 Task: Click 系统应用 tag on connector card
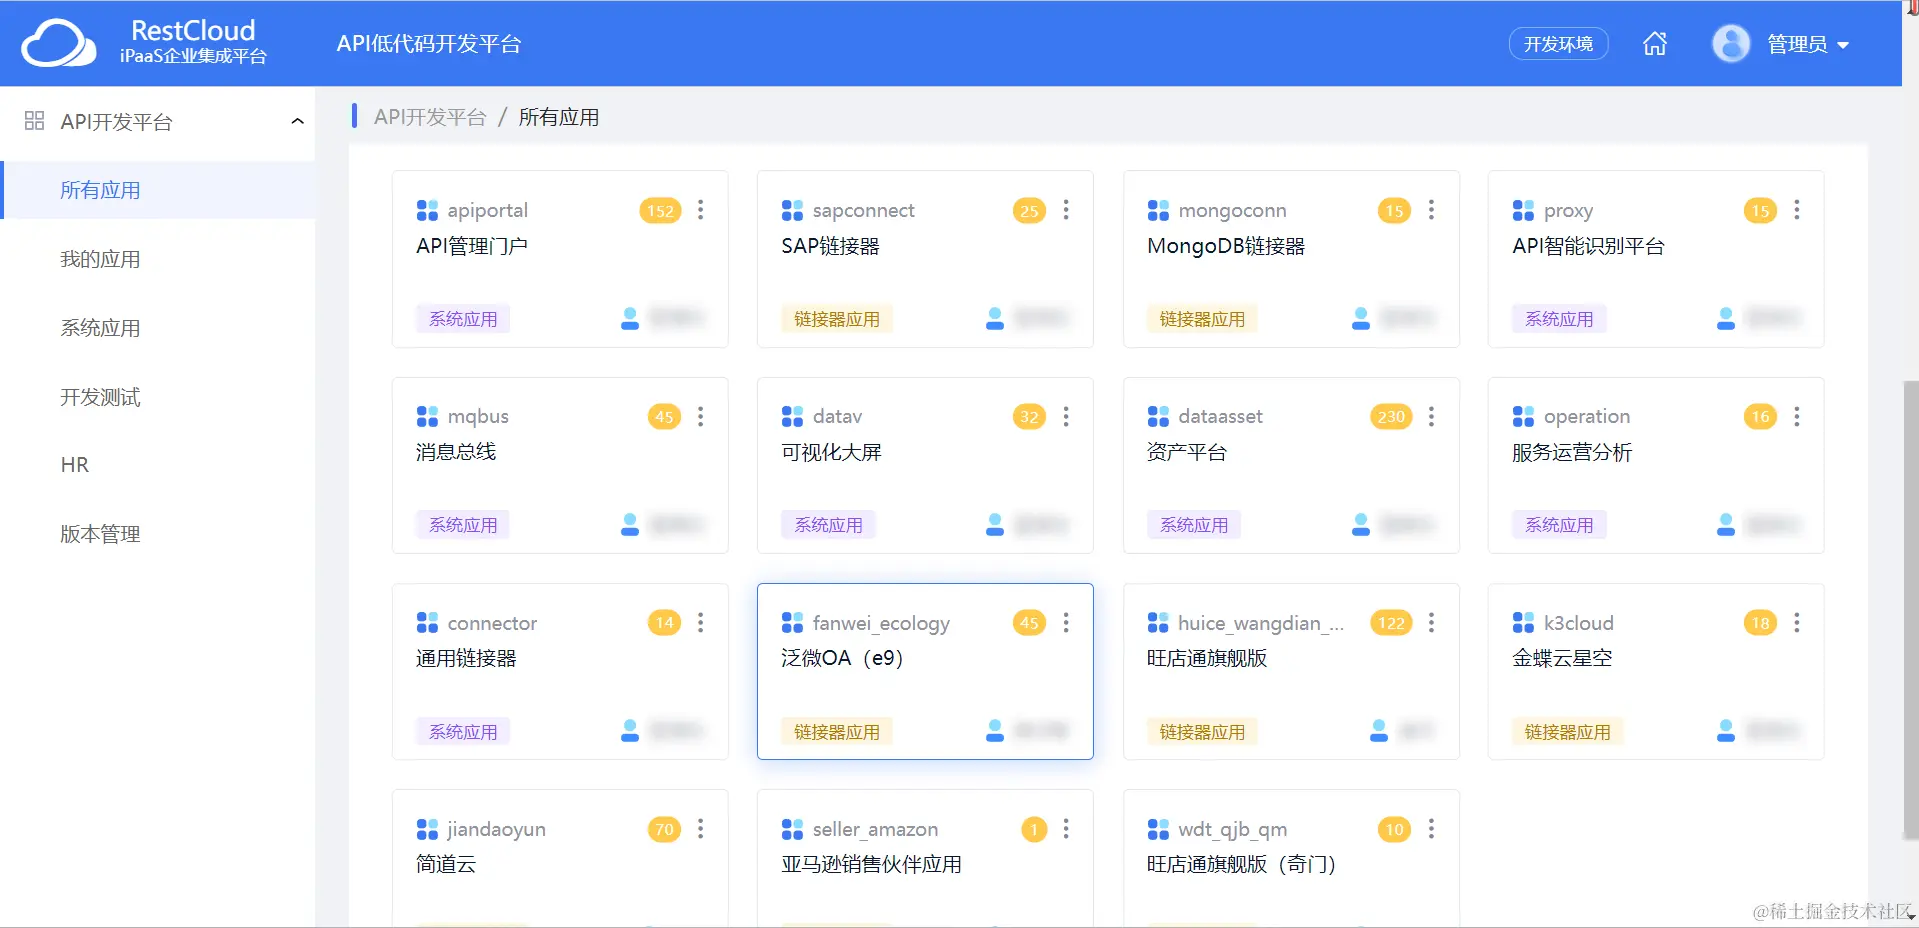click(x=463, y=732)
